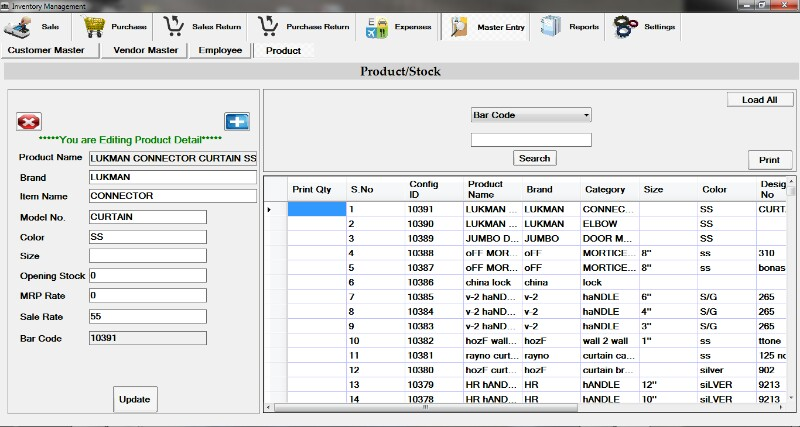Click the Size column header
The width and height of the screenshot is (800, 427).
tap(668, 190)
